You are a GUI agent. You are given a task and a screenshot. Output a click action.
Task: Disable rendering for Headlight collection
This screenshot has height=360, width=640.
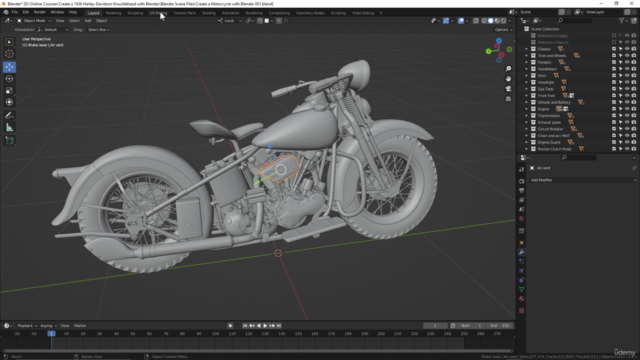coord(633,82)
